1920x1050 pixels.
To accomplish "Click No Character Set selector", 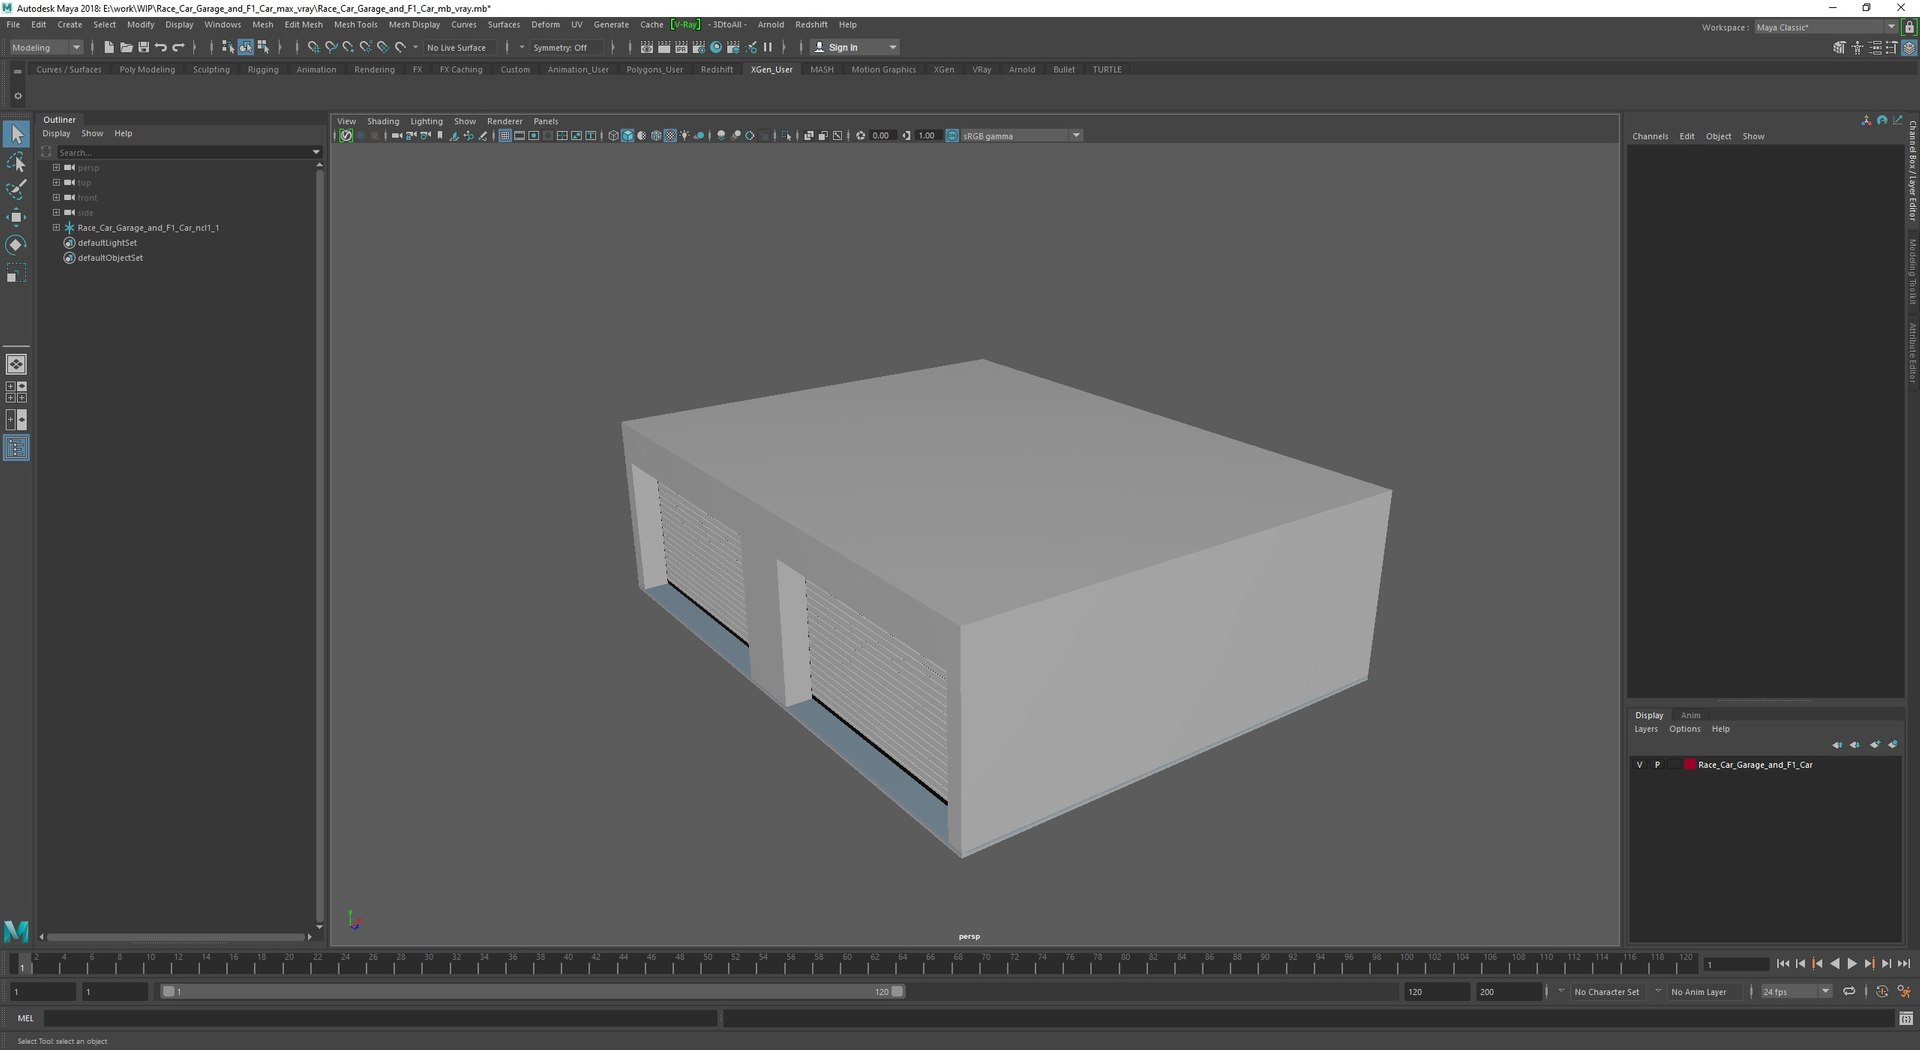I will click(1606, 992).
